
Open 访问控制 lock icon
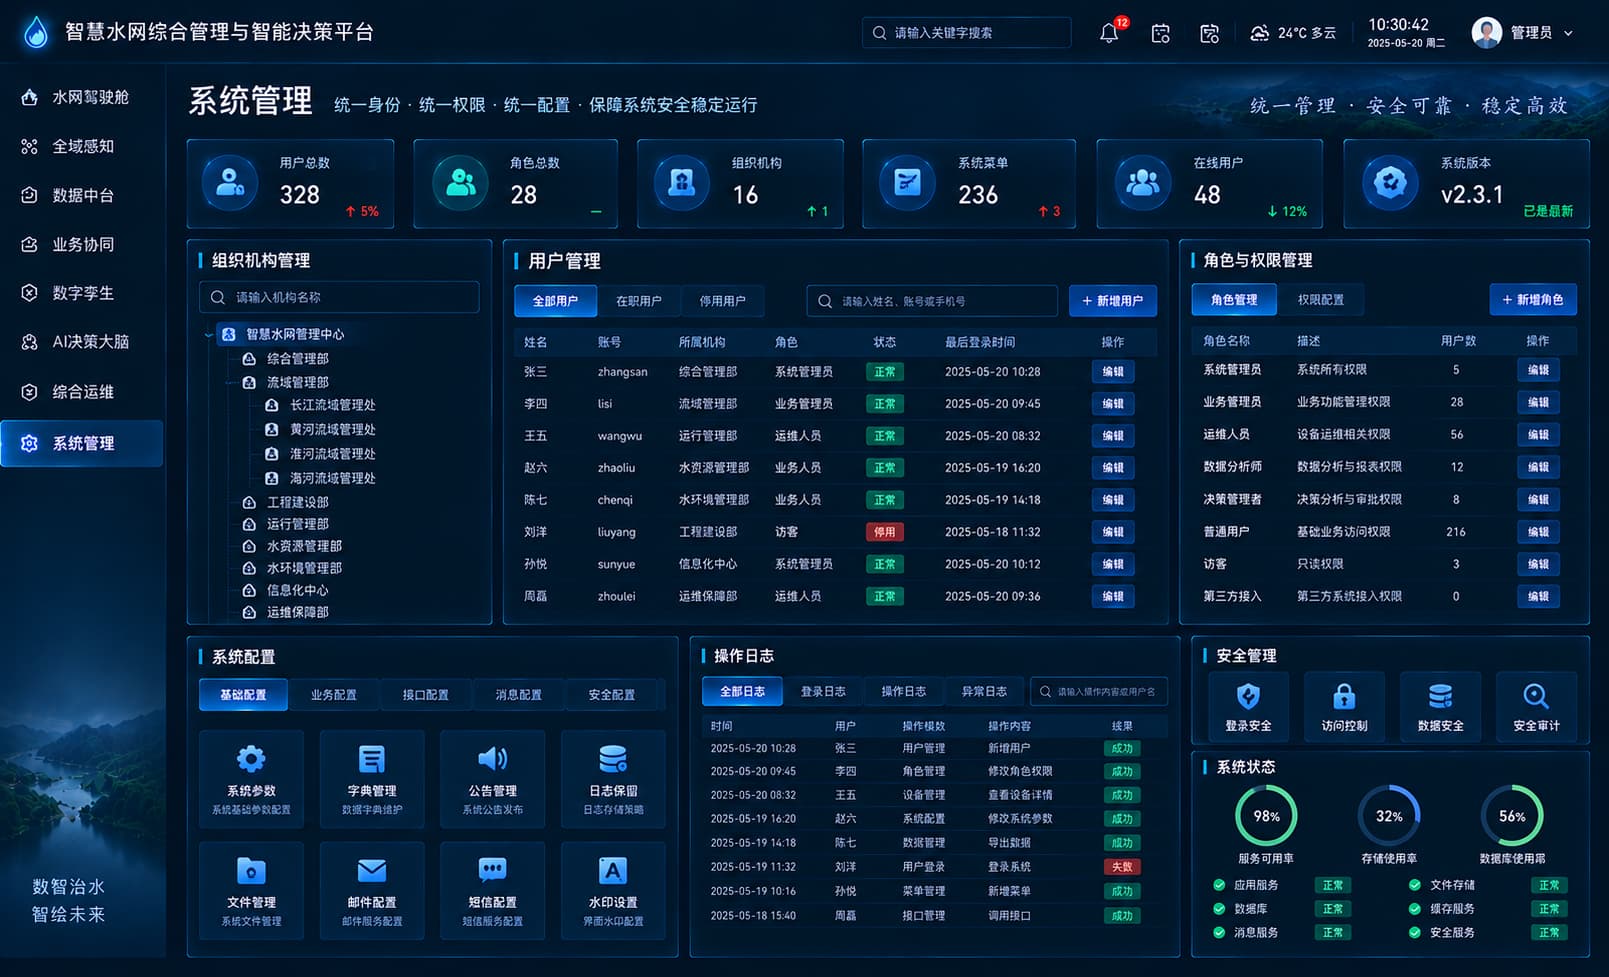click(1344, 696)
